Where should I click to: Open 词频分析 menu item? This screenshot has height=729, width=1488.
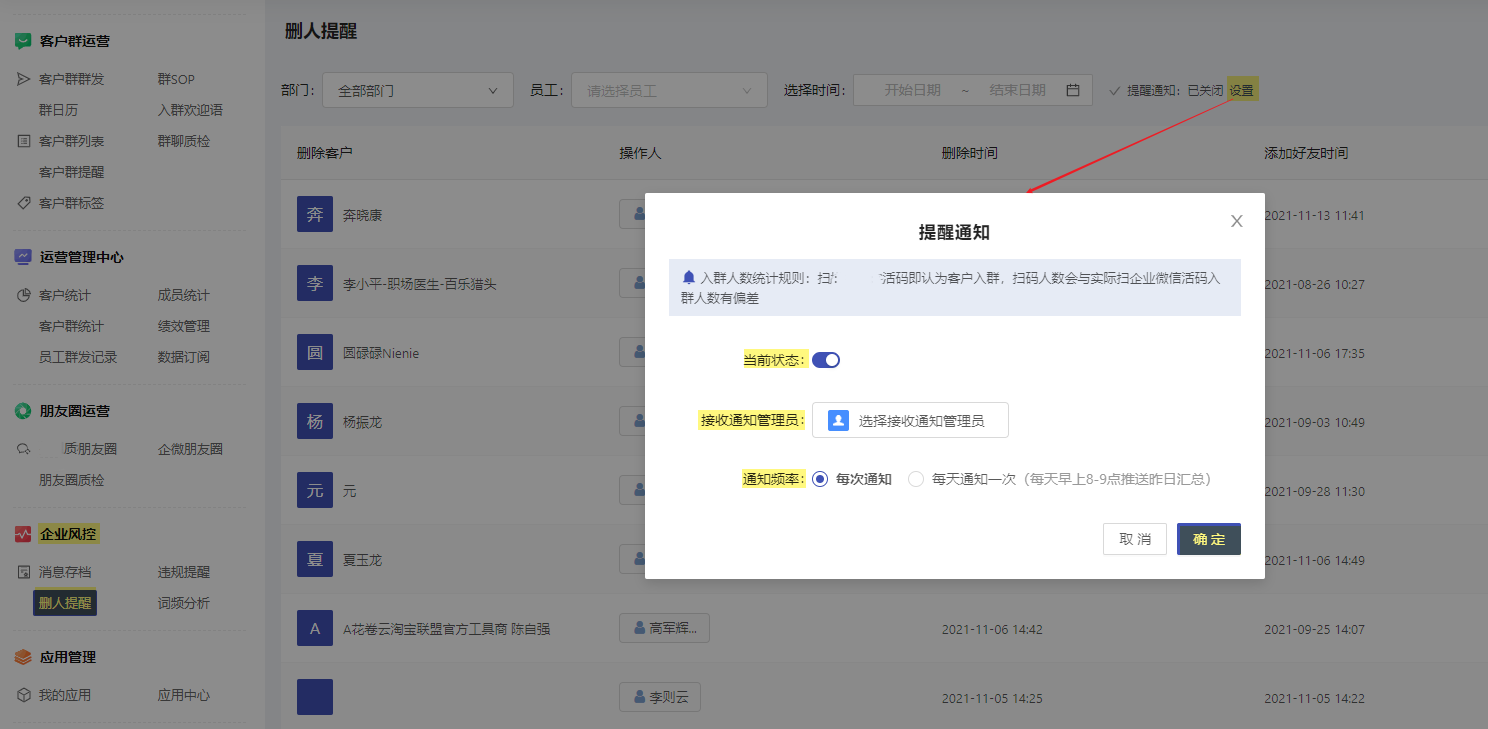pyautogui.click(x=184, y=603)
